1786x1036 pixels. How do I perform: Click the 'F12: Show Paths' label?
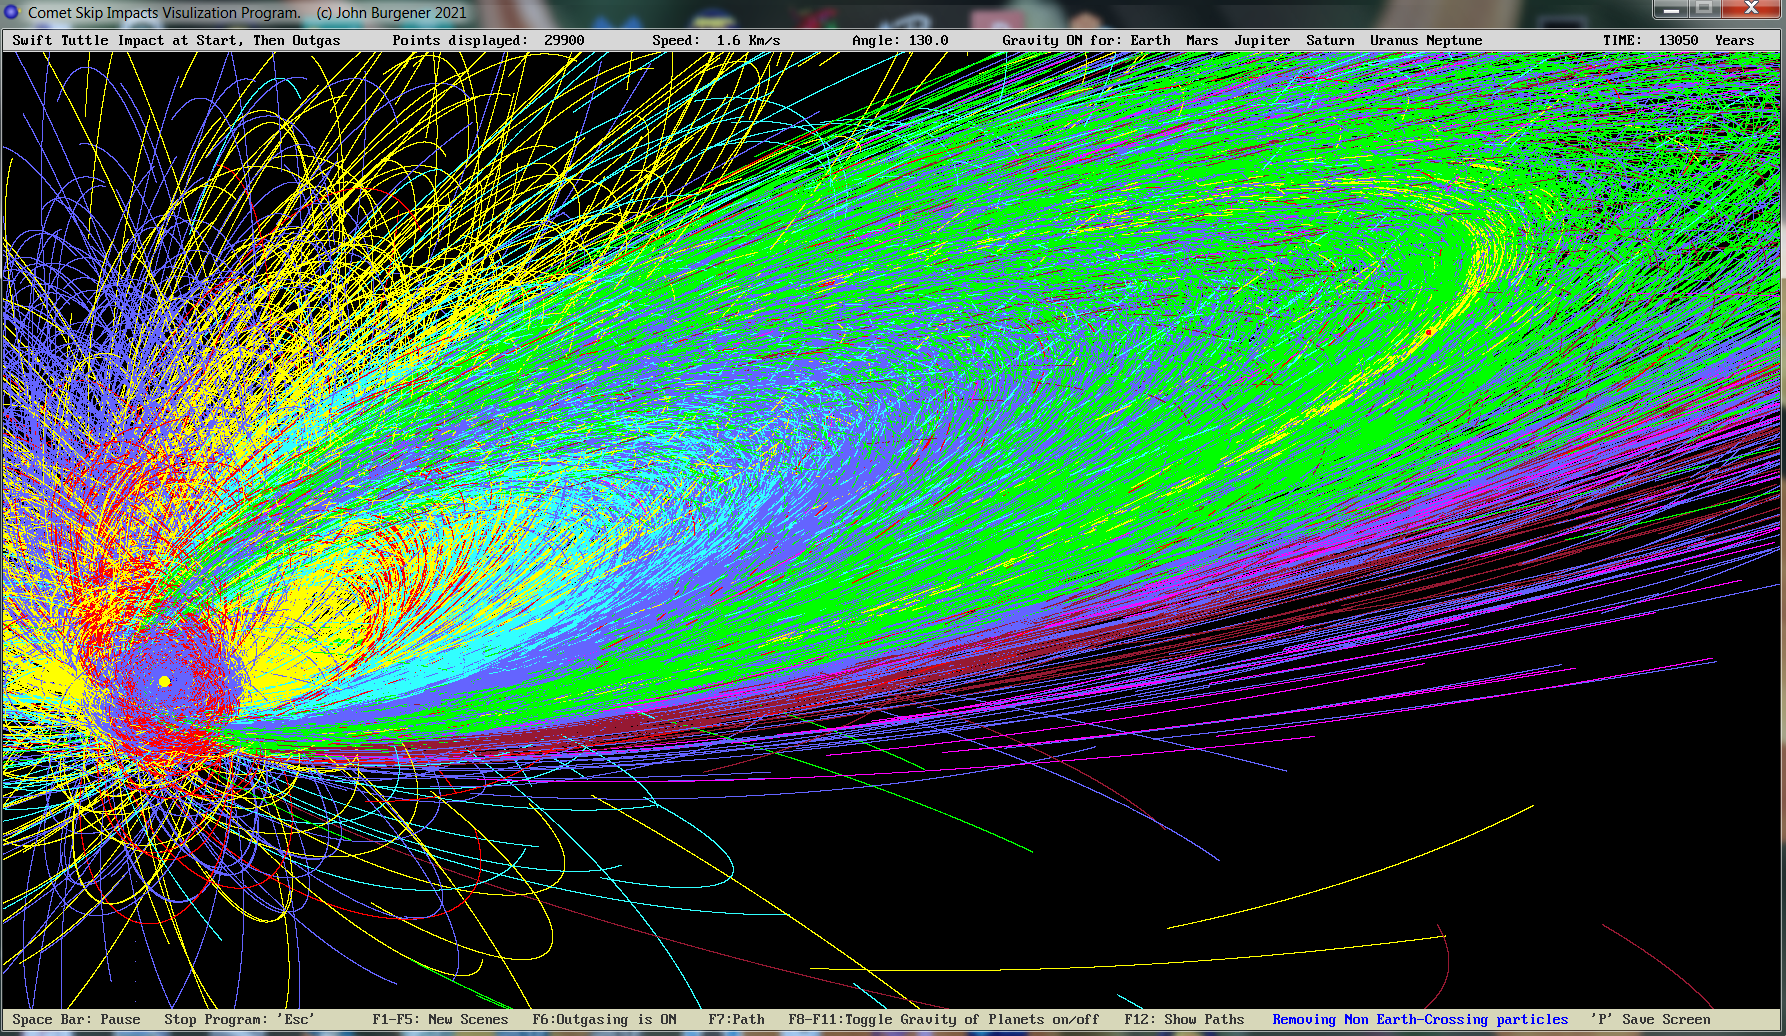1184,1019
